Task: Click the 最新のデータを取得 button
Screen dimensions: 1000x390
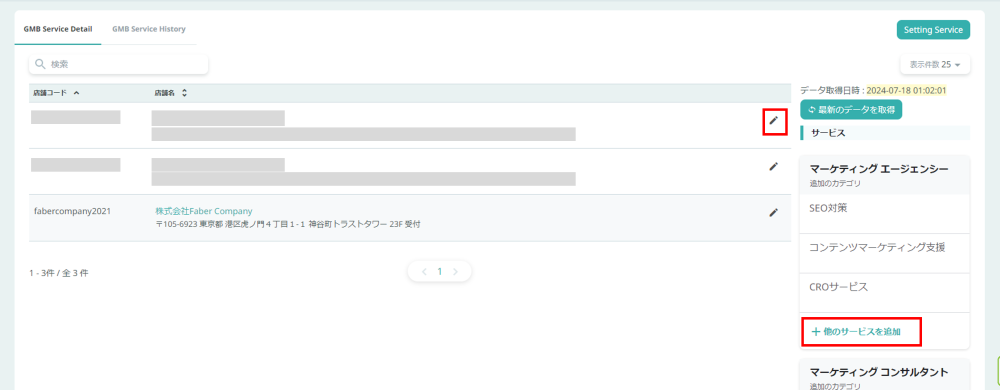Action: tap(851, 110)
